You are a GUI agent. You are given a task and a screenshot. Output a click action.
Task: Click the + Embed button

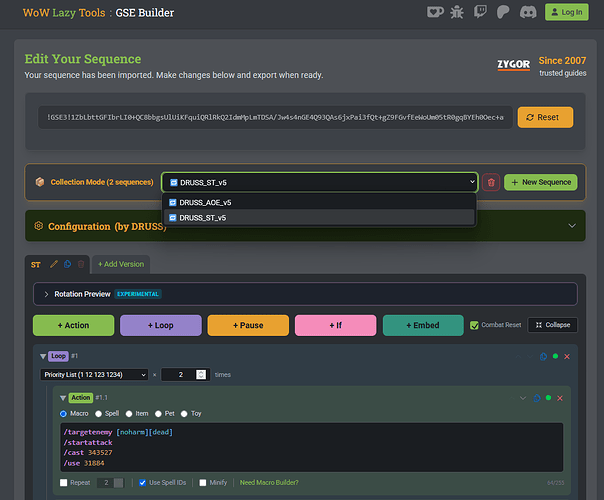coord(423,325)
